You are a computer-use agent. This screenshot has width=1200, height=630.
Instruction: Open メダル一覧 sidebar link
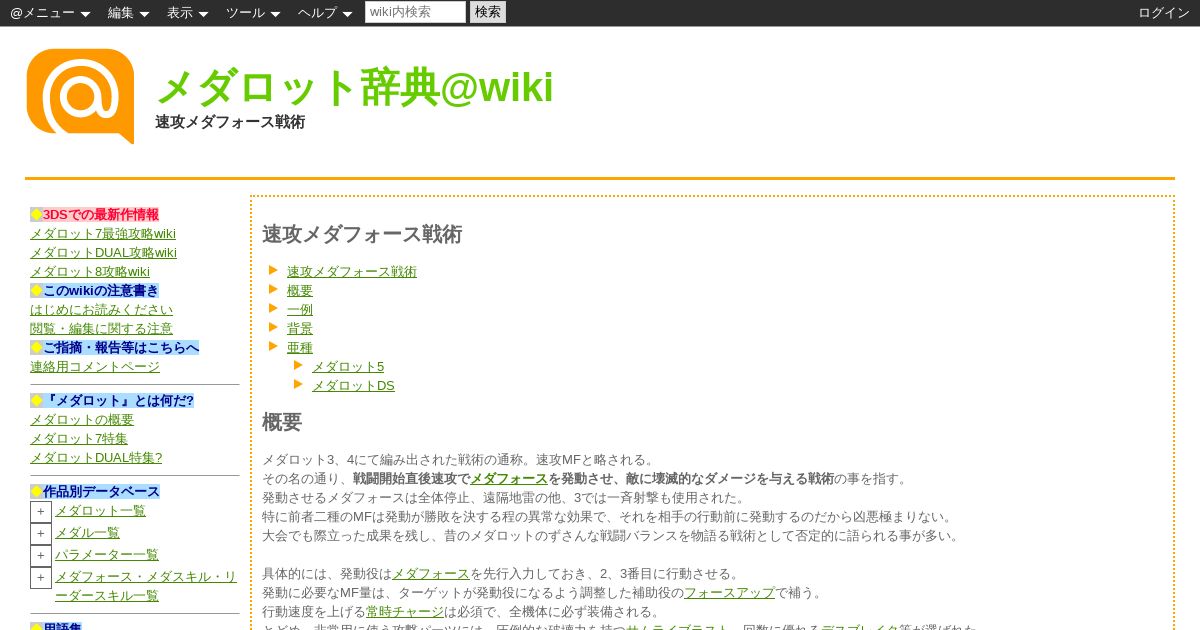87,533
